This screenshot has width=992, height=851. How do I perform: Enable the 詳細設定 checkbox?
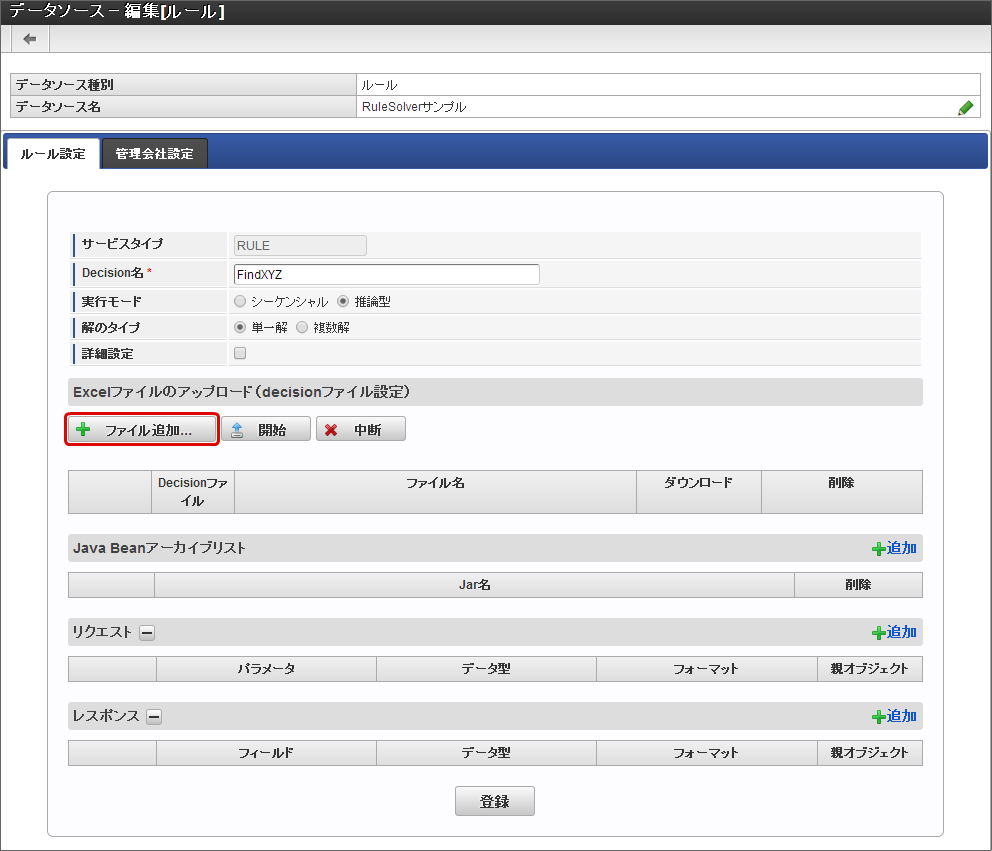[x=240, y=353]
